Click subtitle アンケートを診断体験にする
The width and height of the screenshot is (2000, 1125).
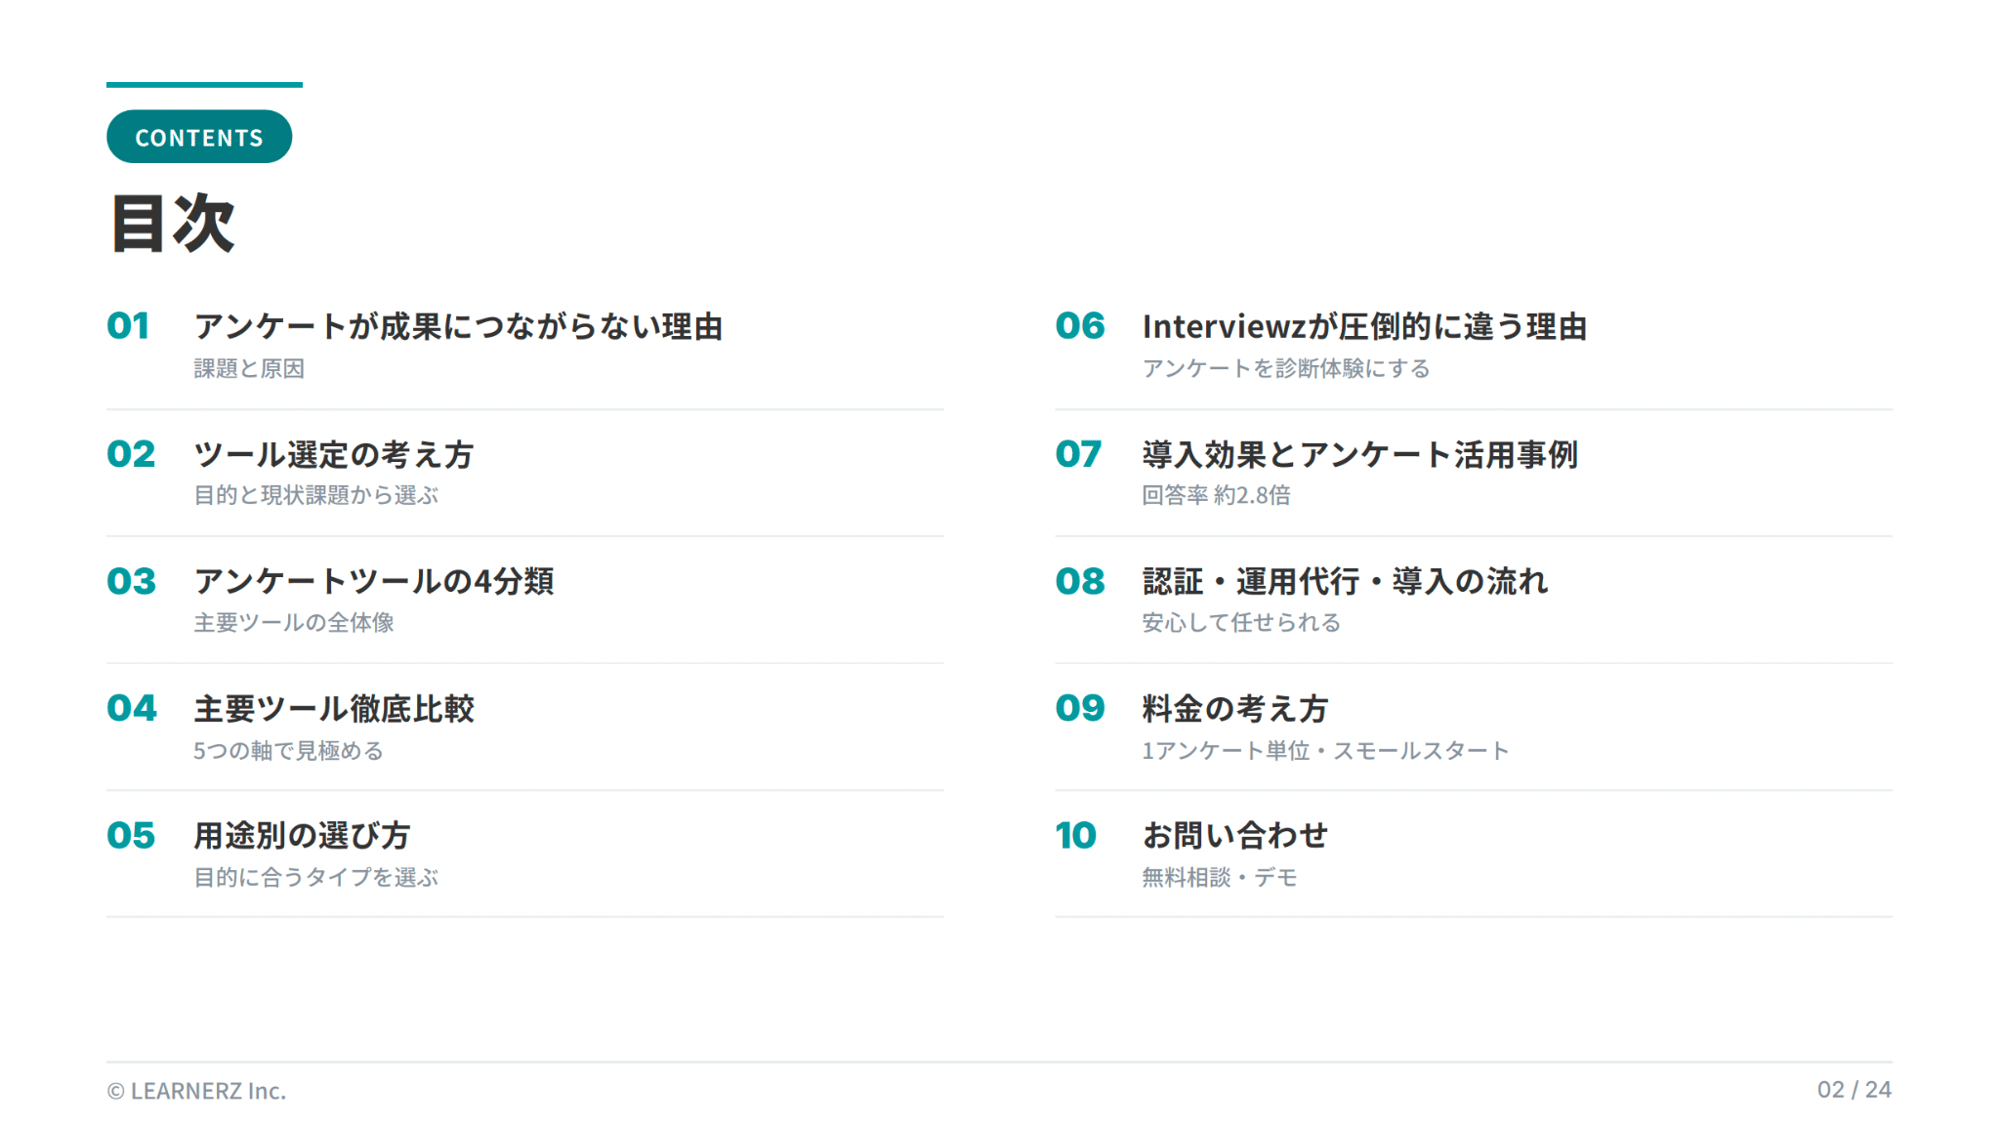[x=1286, y=369]
